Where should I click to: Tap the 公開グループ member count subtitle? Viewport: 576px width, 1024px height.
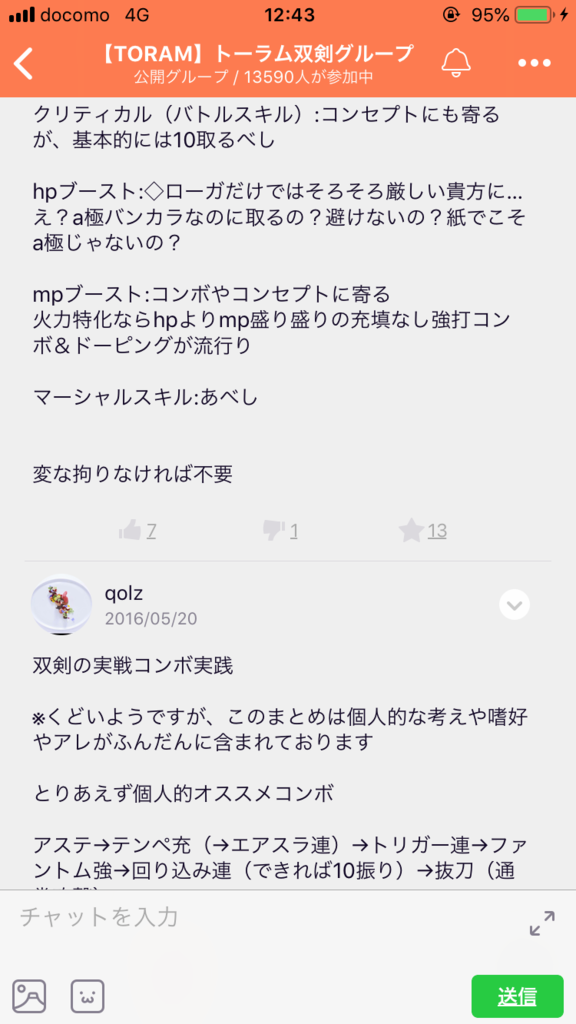point(254,77)
